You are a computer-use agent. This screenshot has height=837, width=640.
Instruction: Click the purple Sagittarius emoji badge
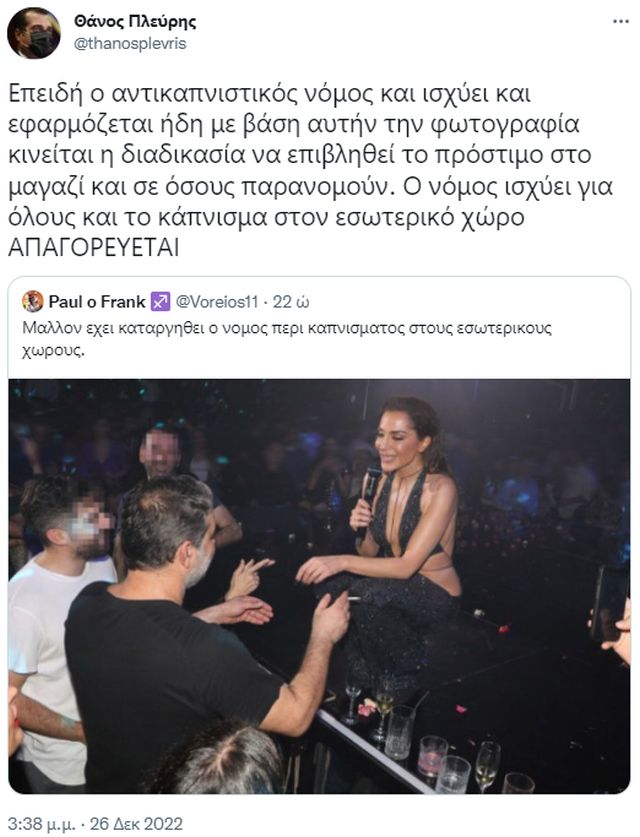tap(160, 302)
